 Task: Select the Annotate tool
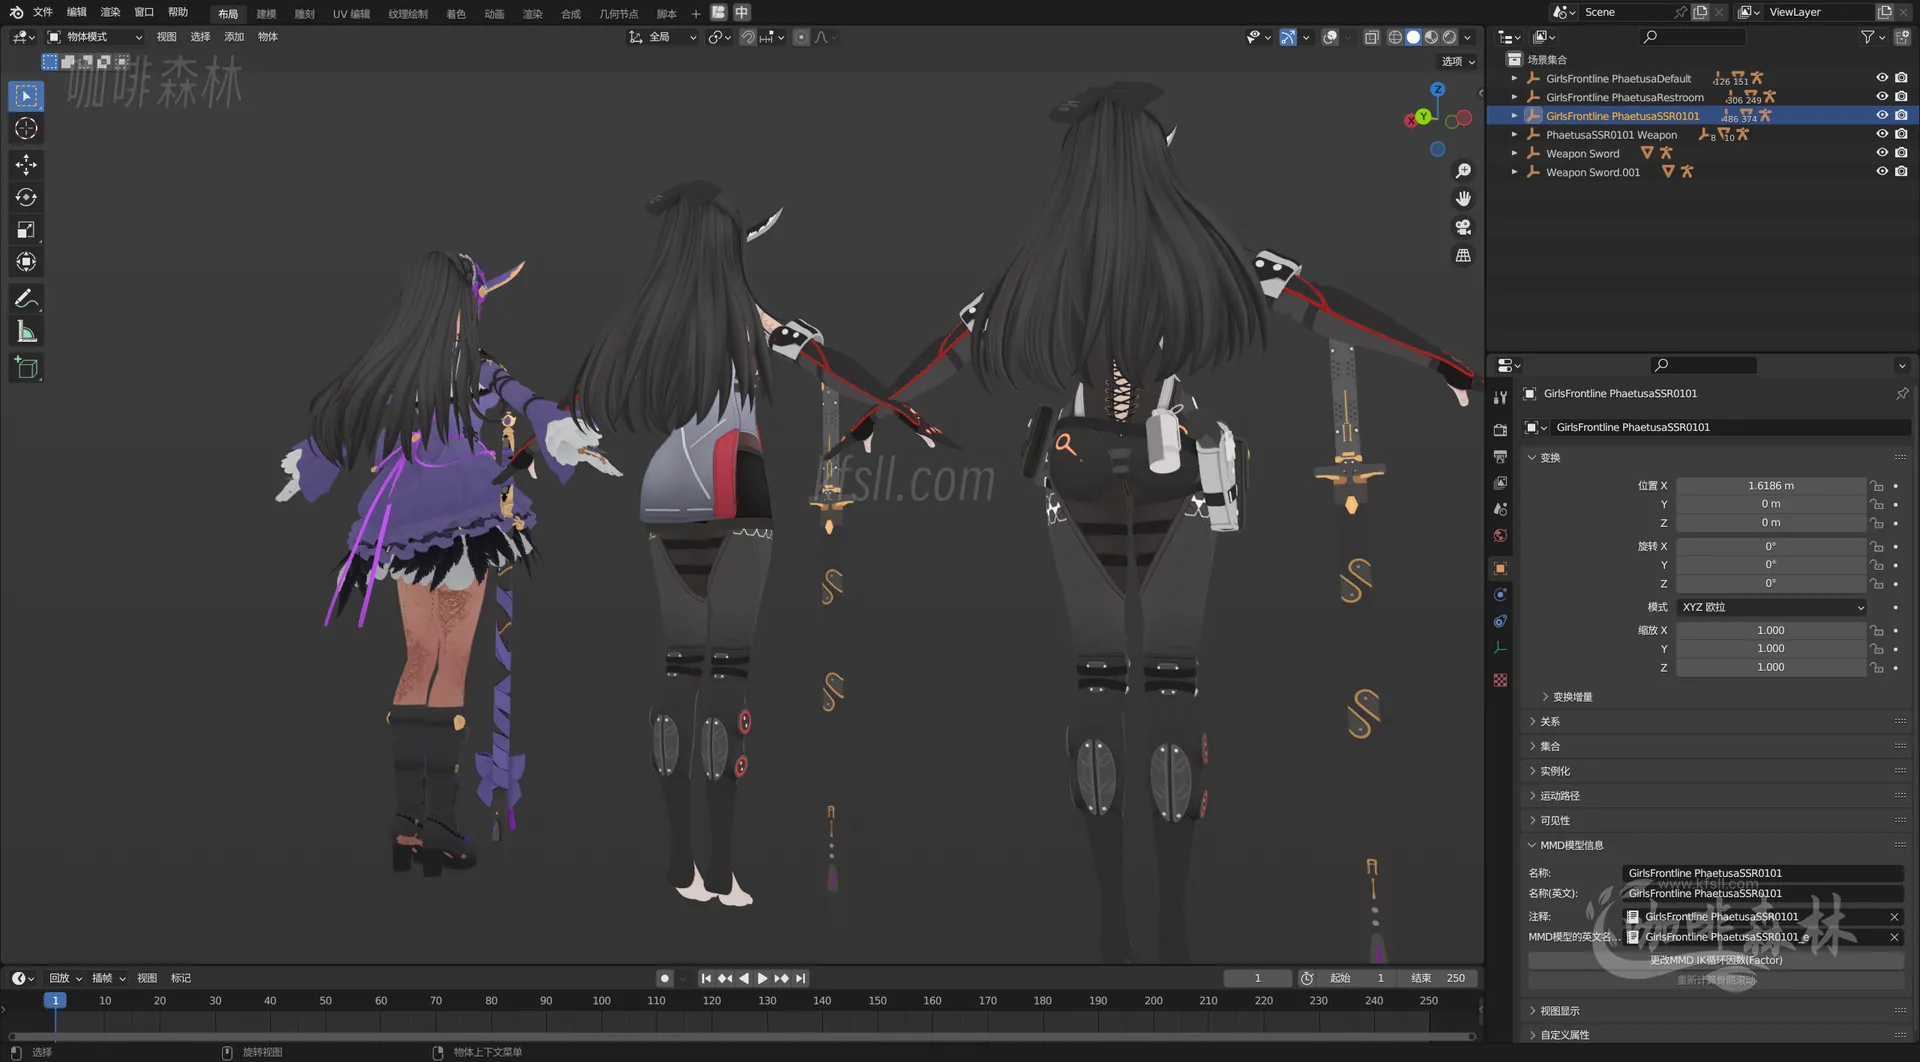[x=26, y=298]
